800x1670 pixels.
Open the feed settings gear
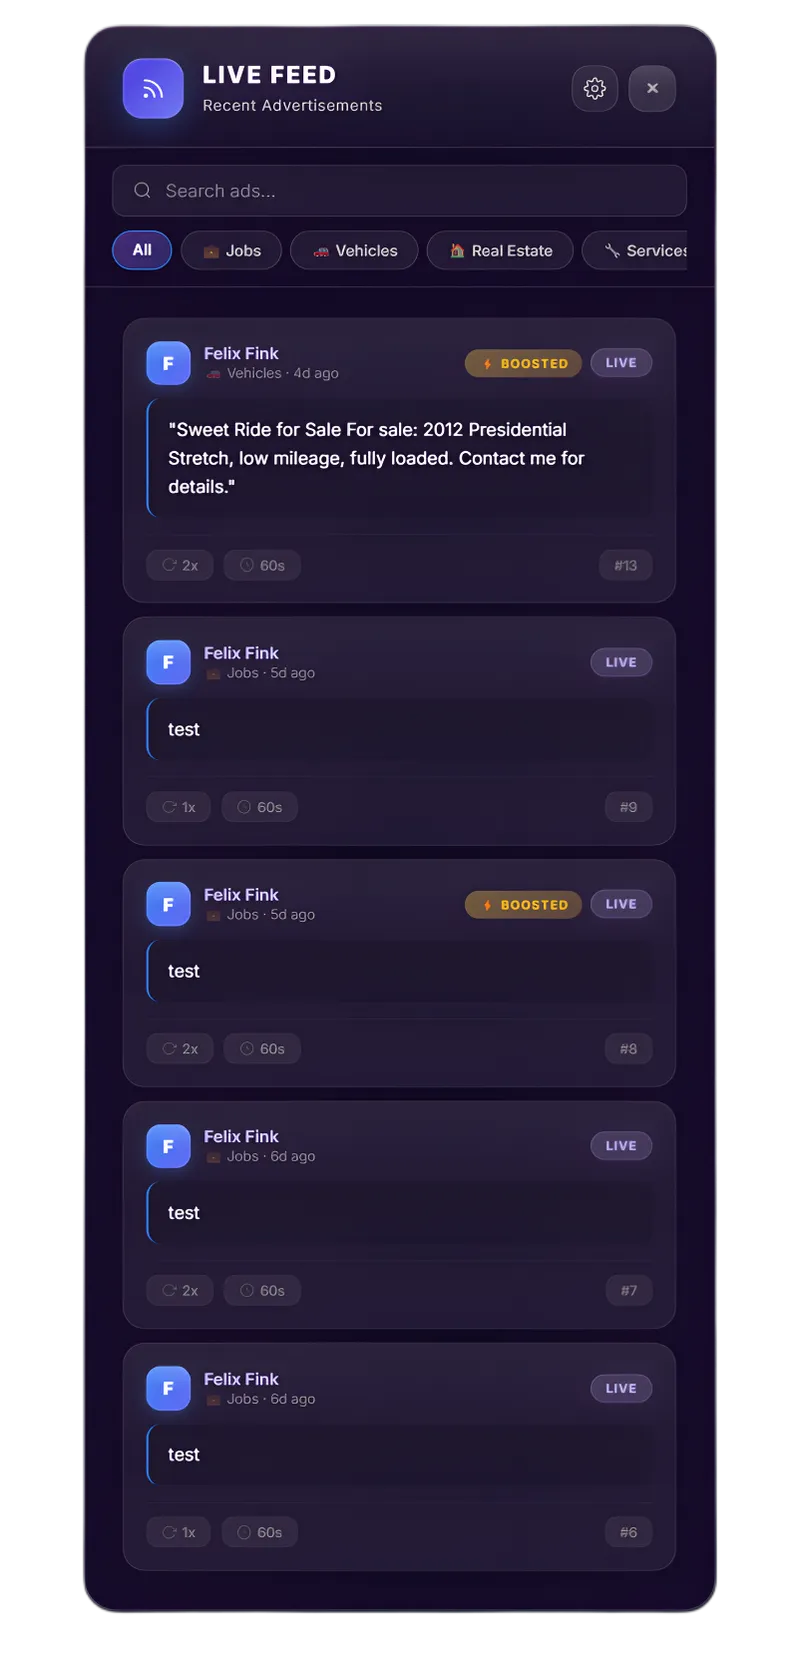click(x=594, y=88)
